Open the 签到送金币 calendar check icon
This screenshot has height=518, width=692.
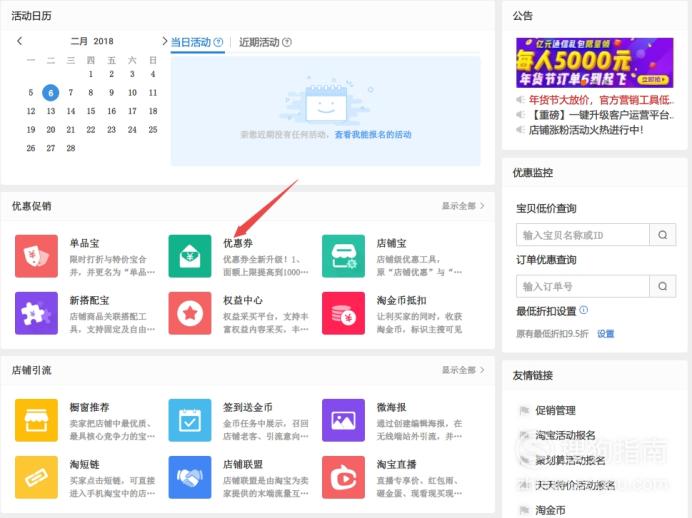[x=190, y=420]
